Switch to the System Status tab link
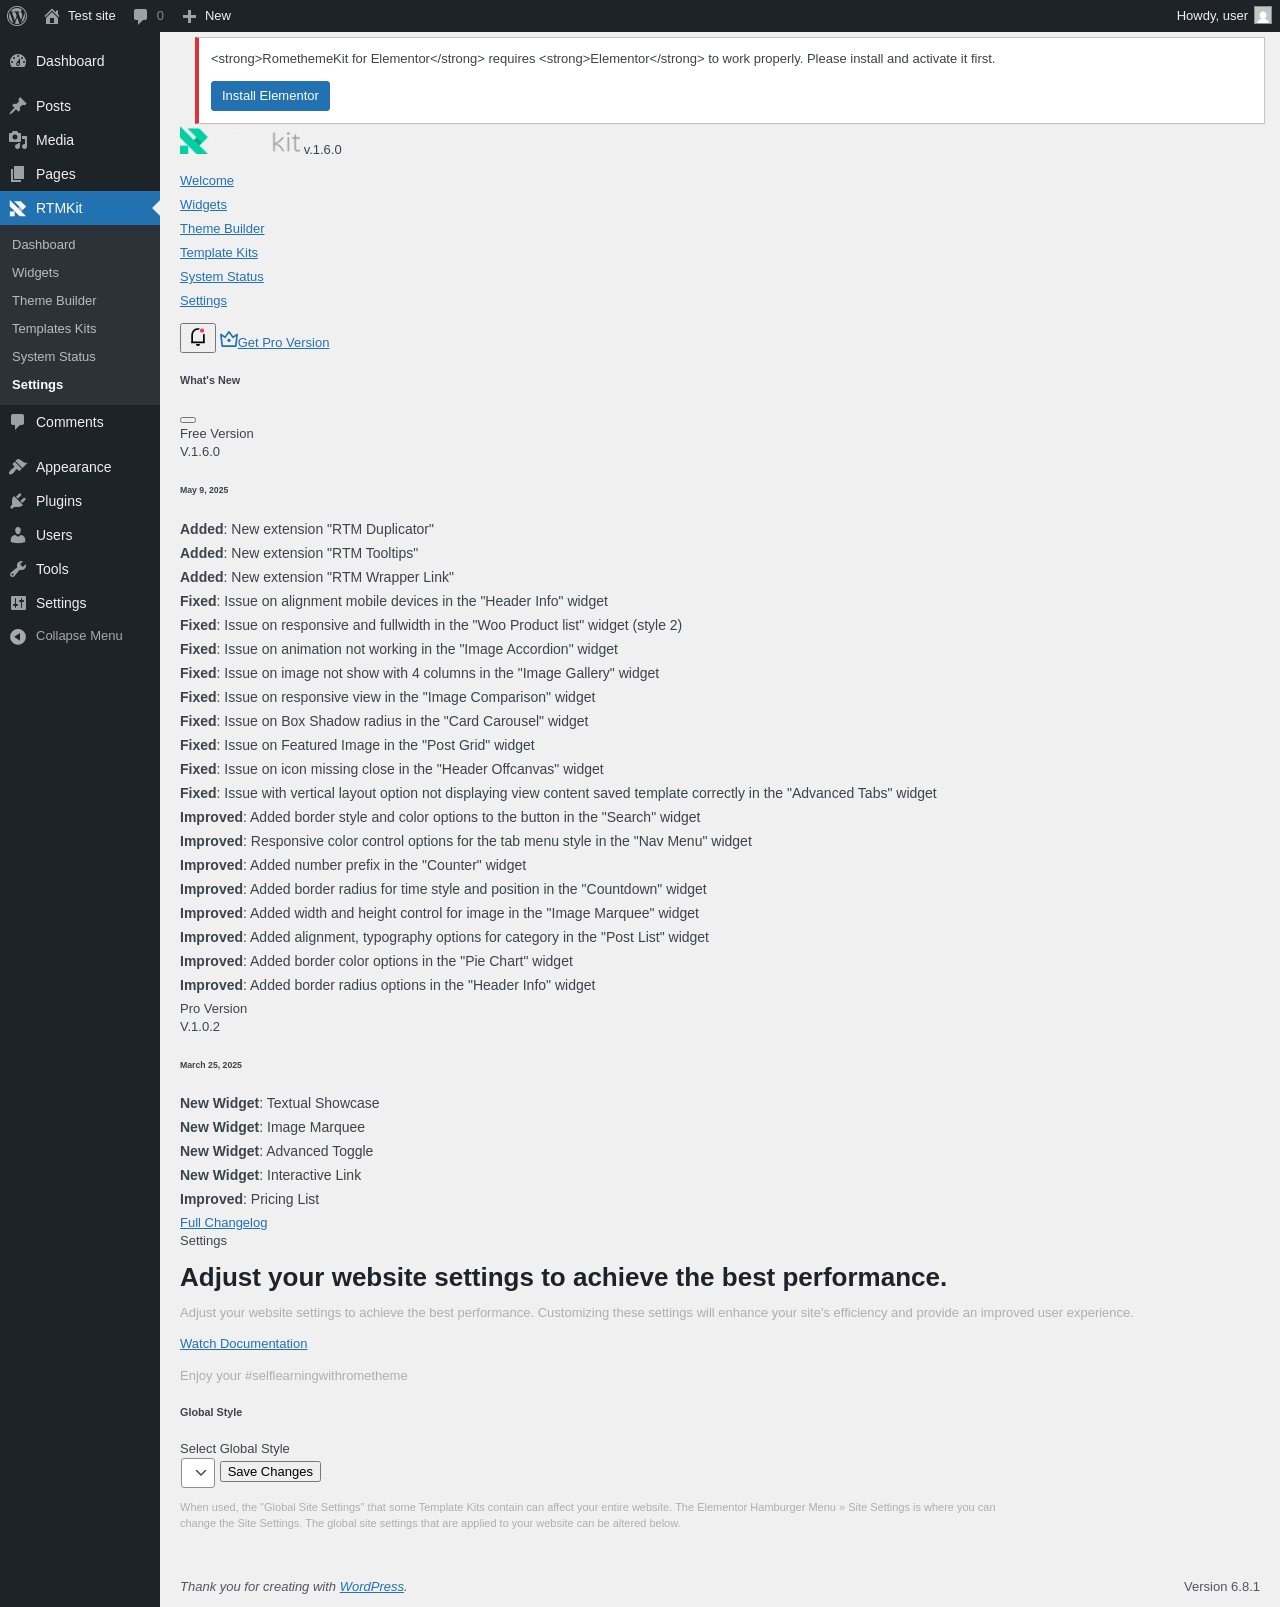The image size is (1280, 1607). tap(222, 277)
